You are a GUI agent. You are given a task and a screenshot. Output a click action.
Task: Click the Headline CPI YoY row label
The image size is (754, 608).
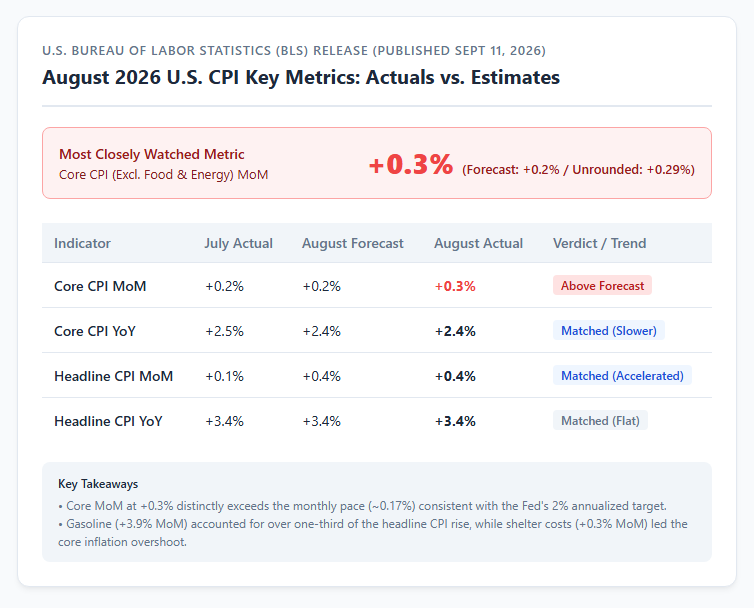(108, 421)
